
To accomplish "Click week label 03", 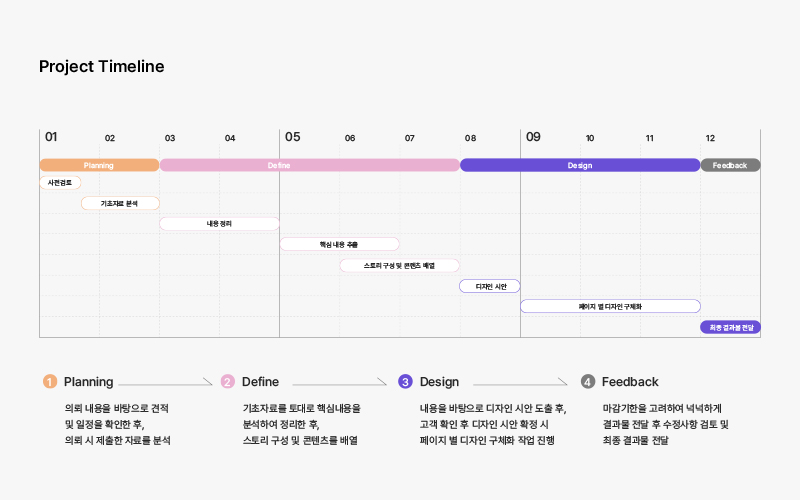I will (x=170, y=138).
